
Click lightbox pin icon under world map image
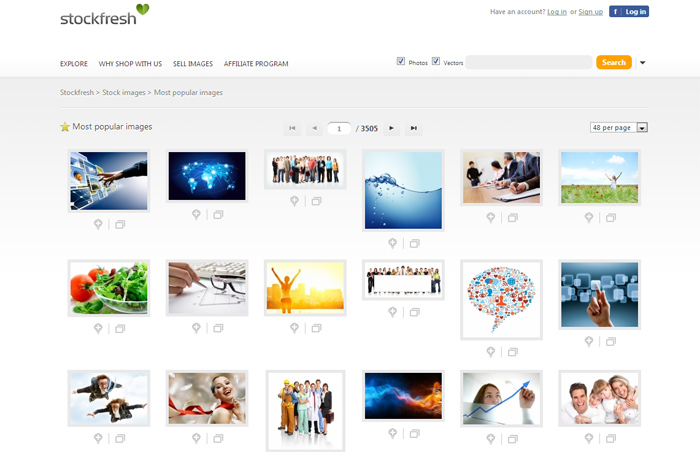(197, 215)
